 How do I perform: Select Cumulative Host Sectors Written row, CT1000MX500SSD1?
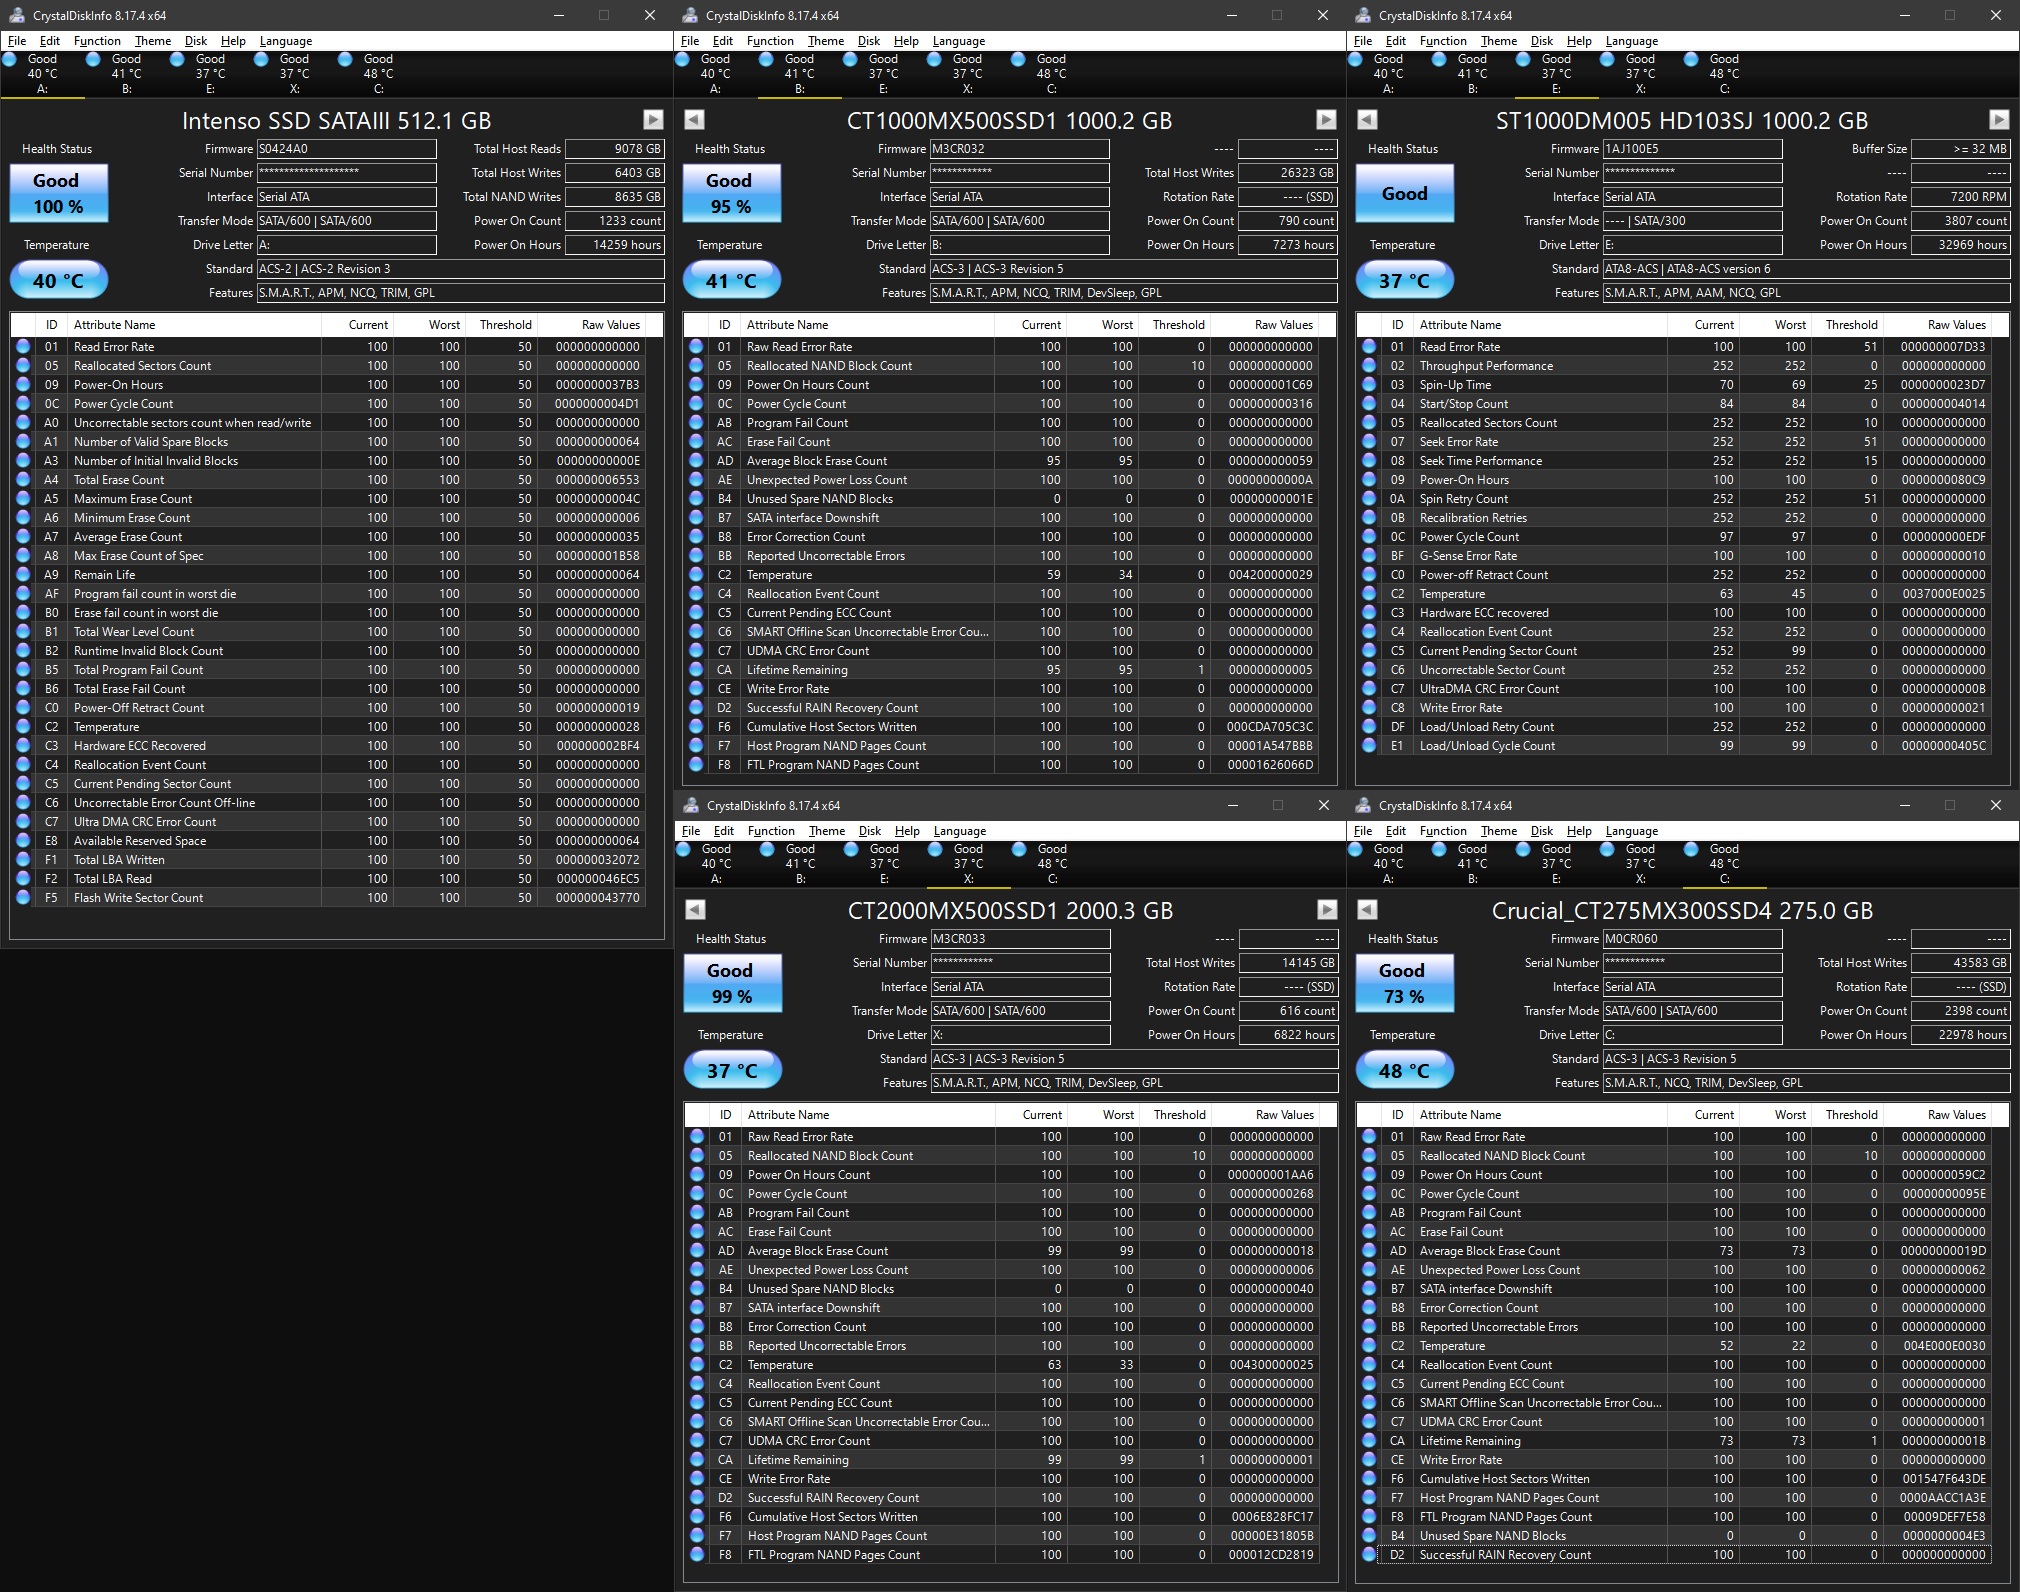point(1001,727)
